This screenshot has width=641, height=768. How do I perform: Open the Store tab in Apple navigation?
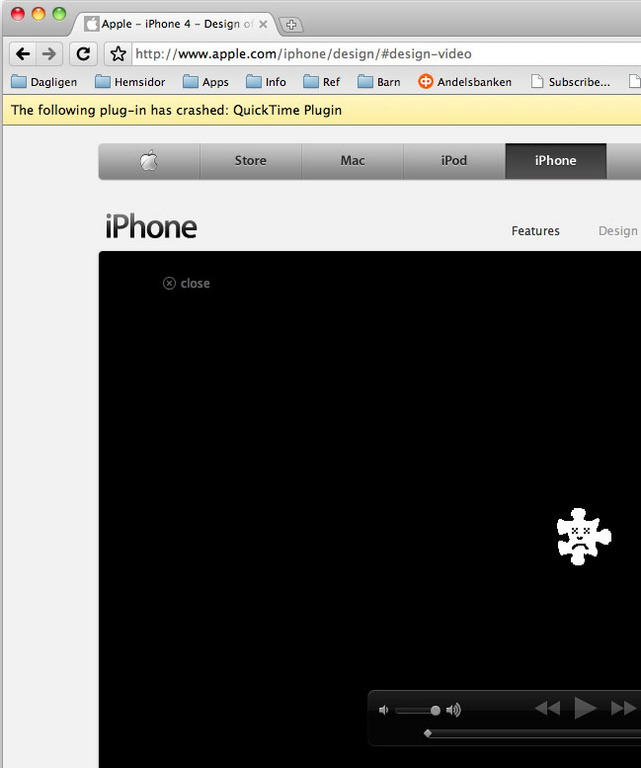250,160
